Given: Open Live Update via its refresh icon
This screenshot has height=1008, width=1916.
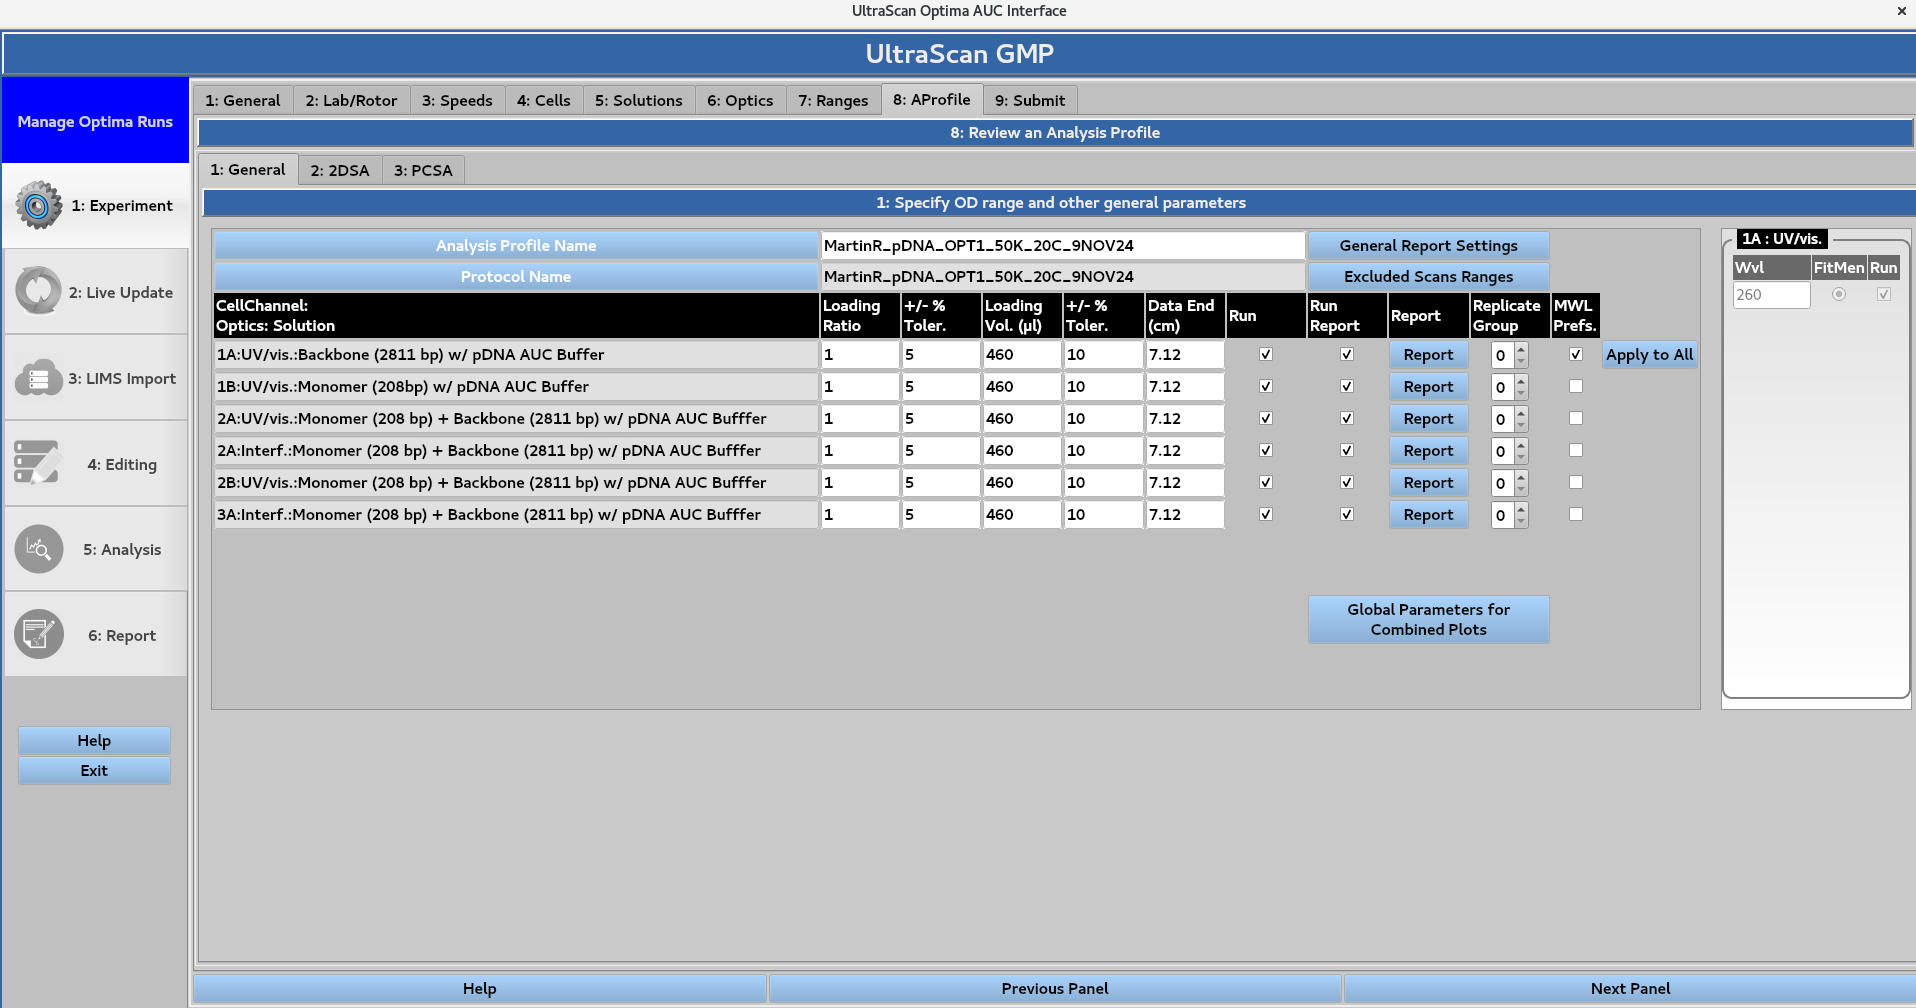Looking at the screenshot, I should click(x=38, y=291).
